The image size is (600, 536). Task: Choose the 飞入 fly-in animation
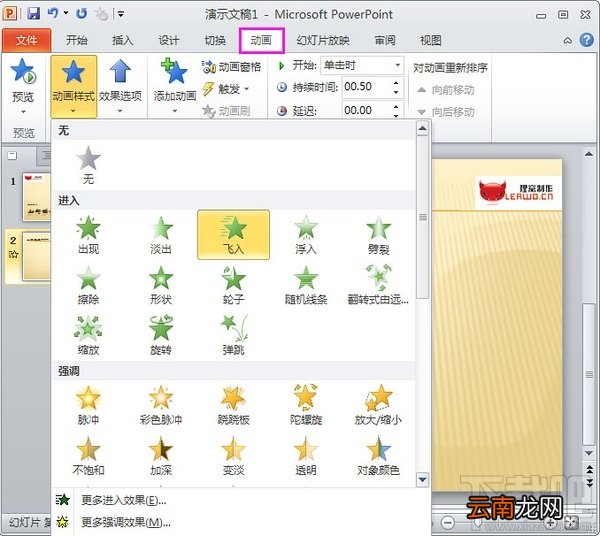pos(233,235)
